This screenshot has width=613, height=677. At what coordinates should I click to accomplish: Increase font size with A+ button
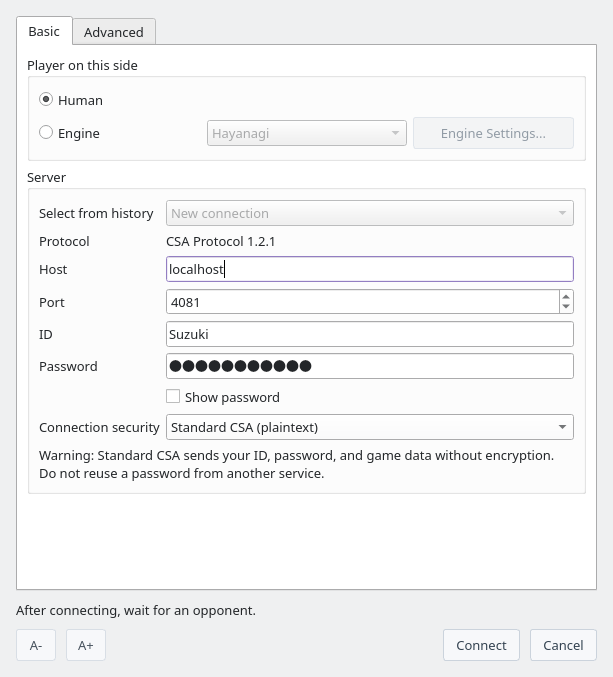click(x=85, y=645)
